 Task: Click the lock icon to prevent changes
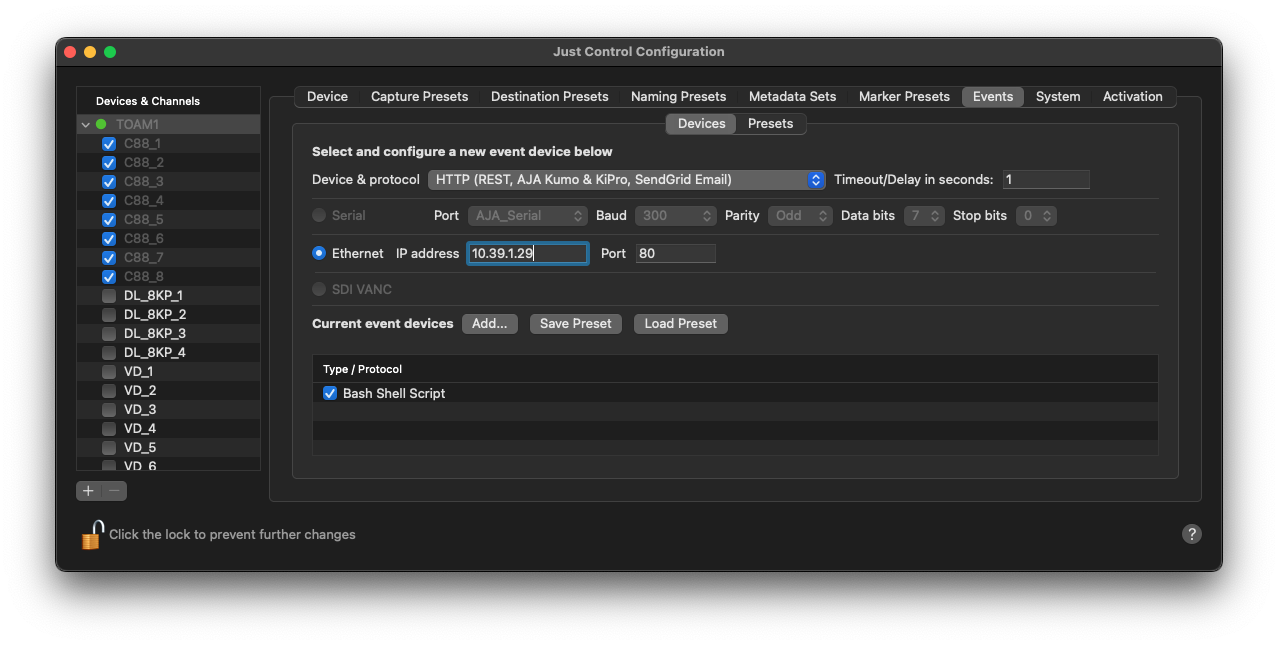92,535
